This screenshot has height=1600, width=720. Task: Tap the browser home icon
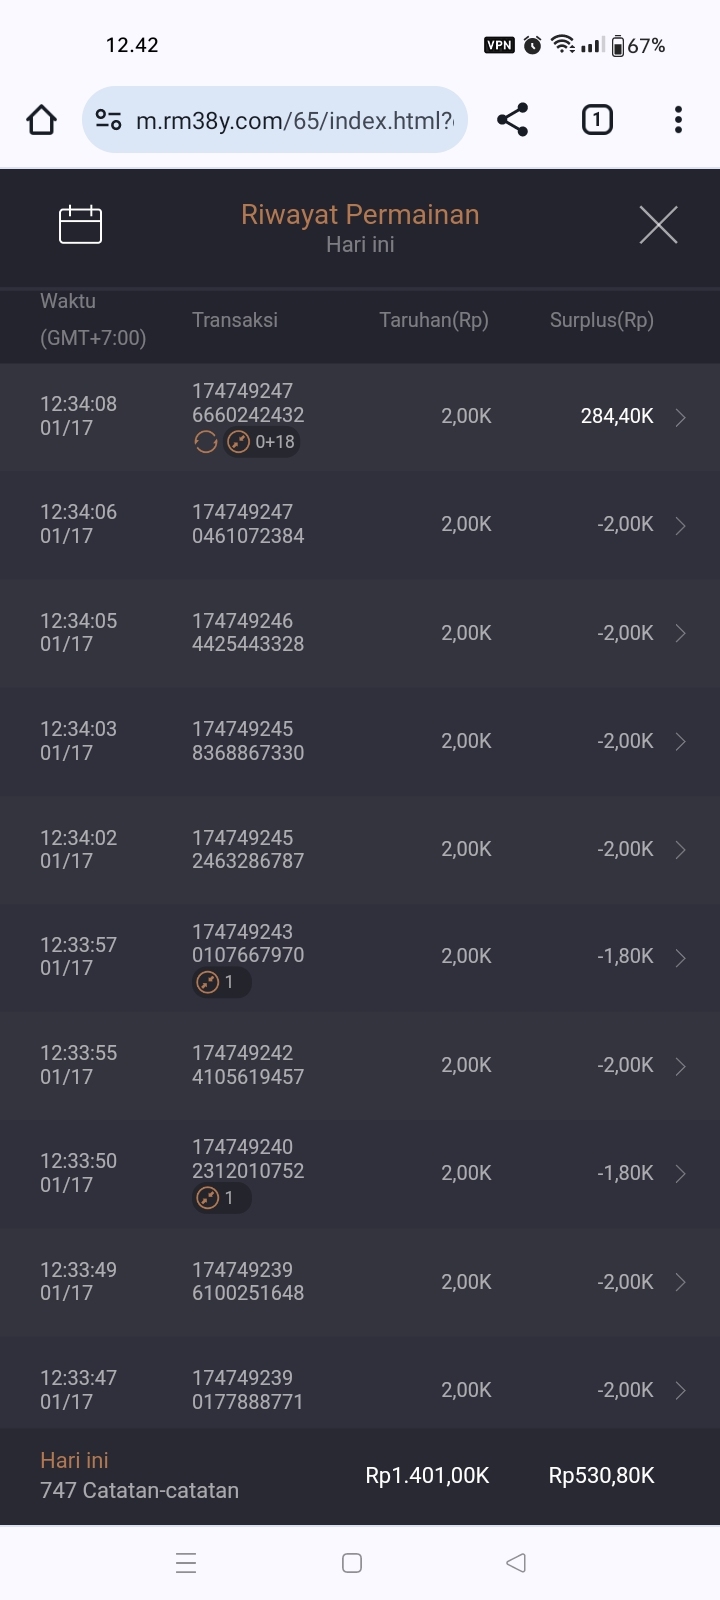pos(41,120)
